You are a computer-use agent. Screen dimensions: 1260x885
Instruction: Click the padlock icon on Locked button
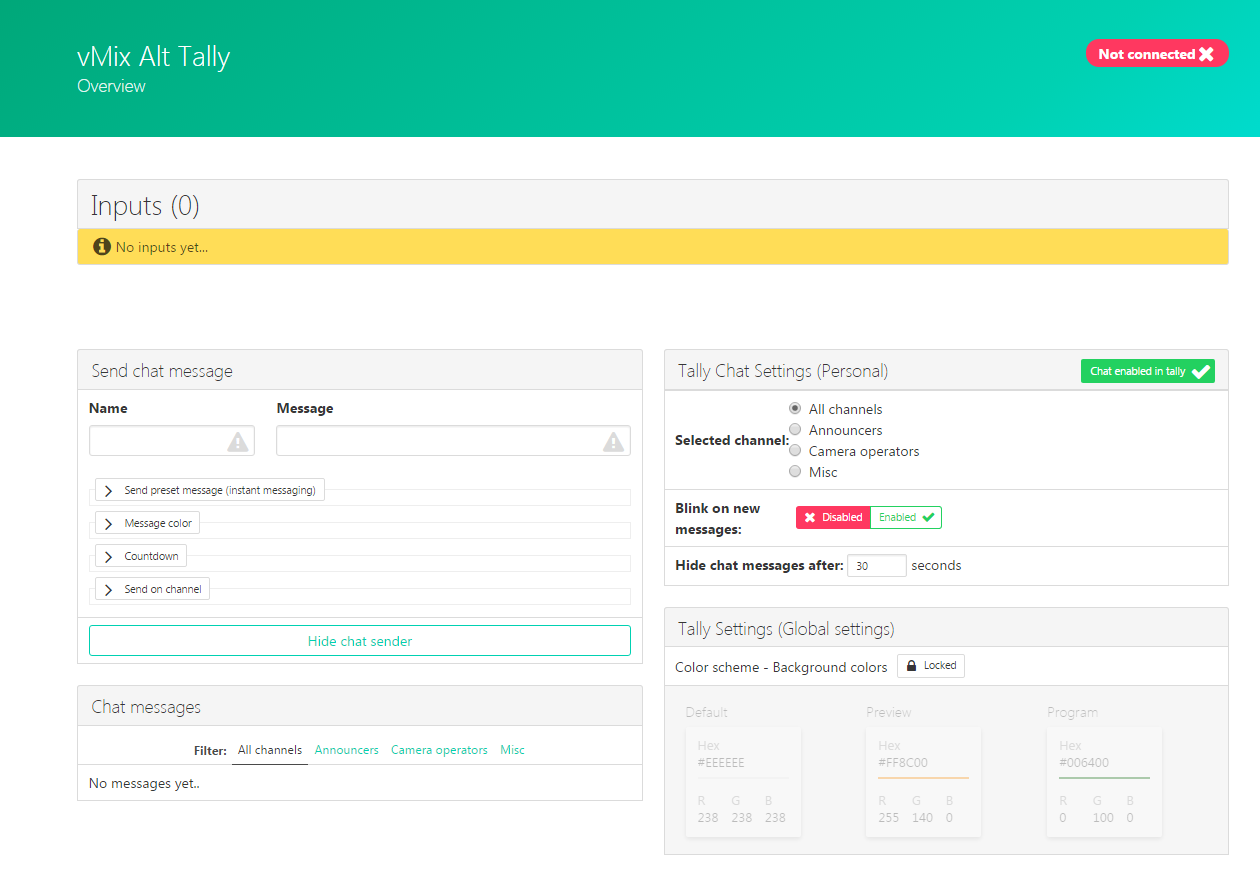pos(912,666)
